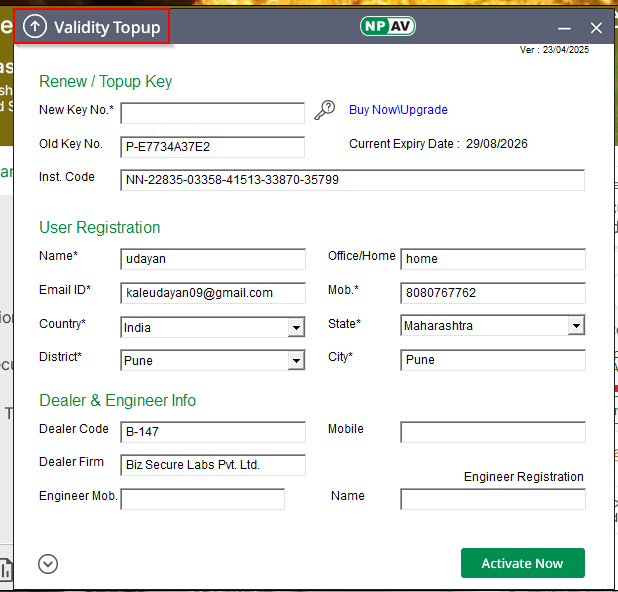Screen dimensions: 618x592
Task: Click the Name field containing udayan
Action: (212, 259)
